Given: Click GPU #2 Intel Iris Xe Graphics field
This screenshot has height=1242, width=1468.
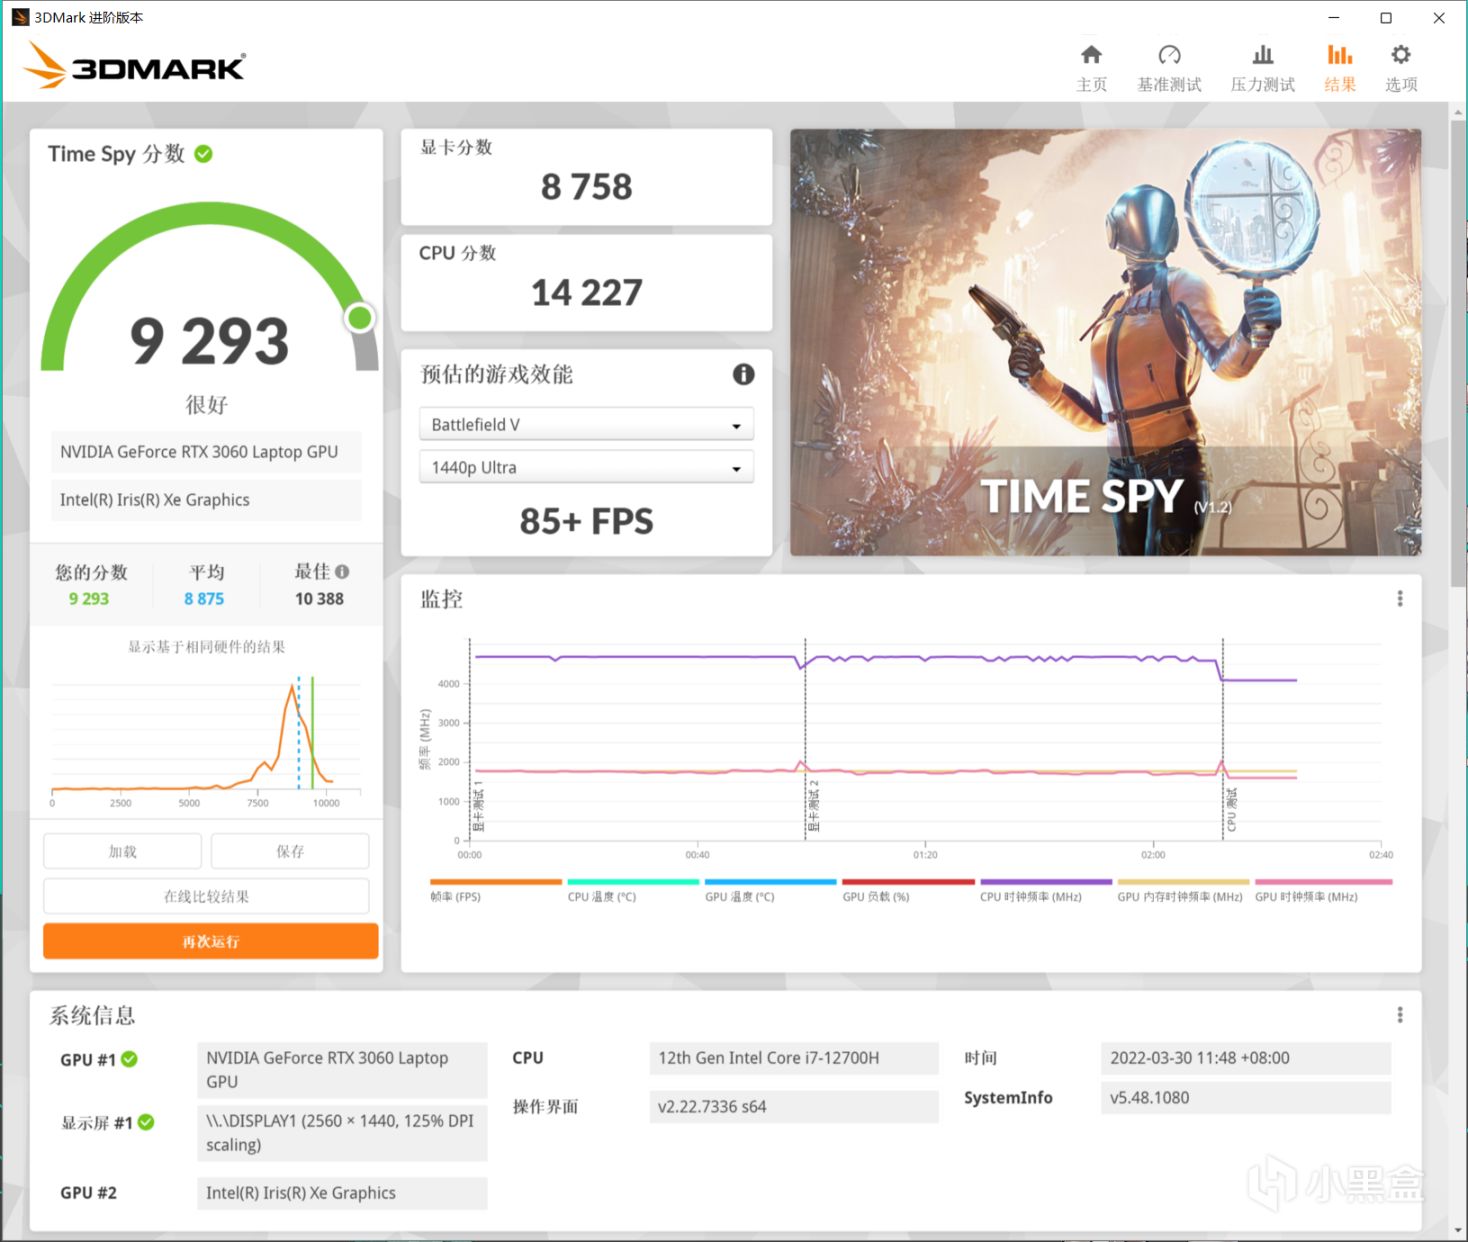Looking at the screenshot, I should coord(342,1193).
